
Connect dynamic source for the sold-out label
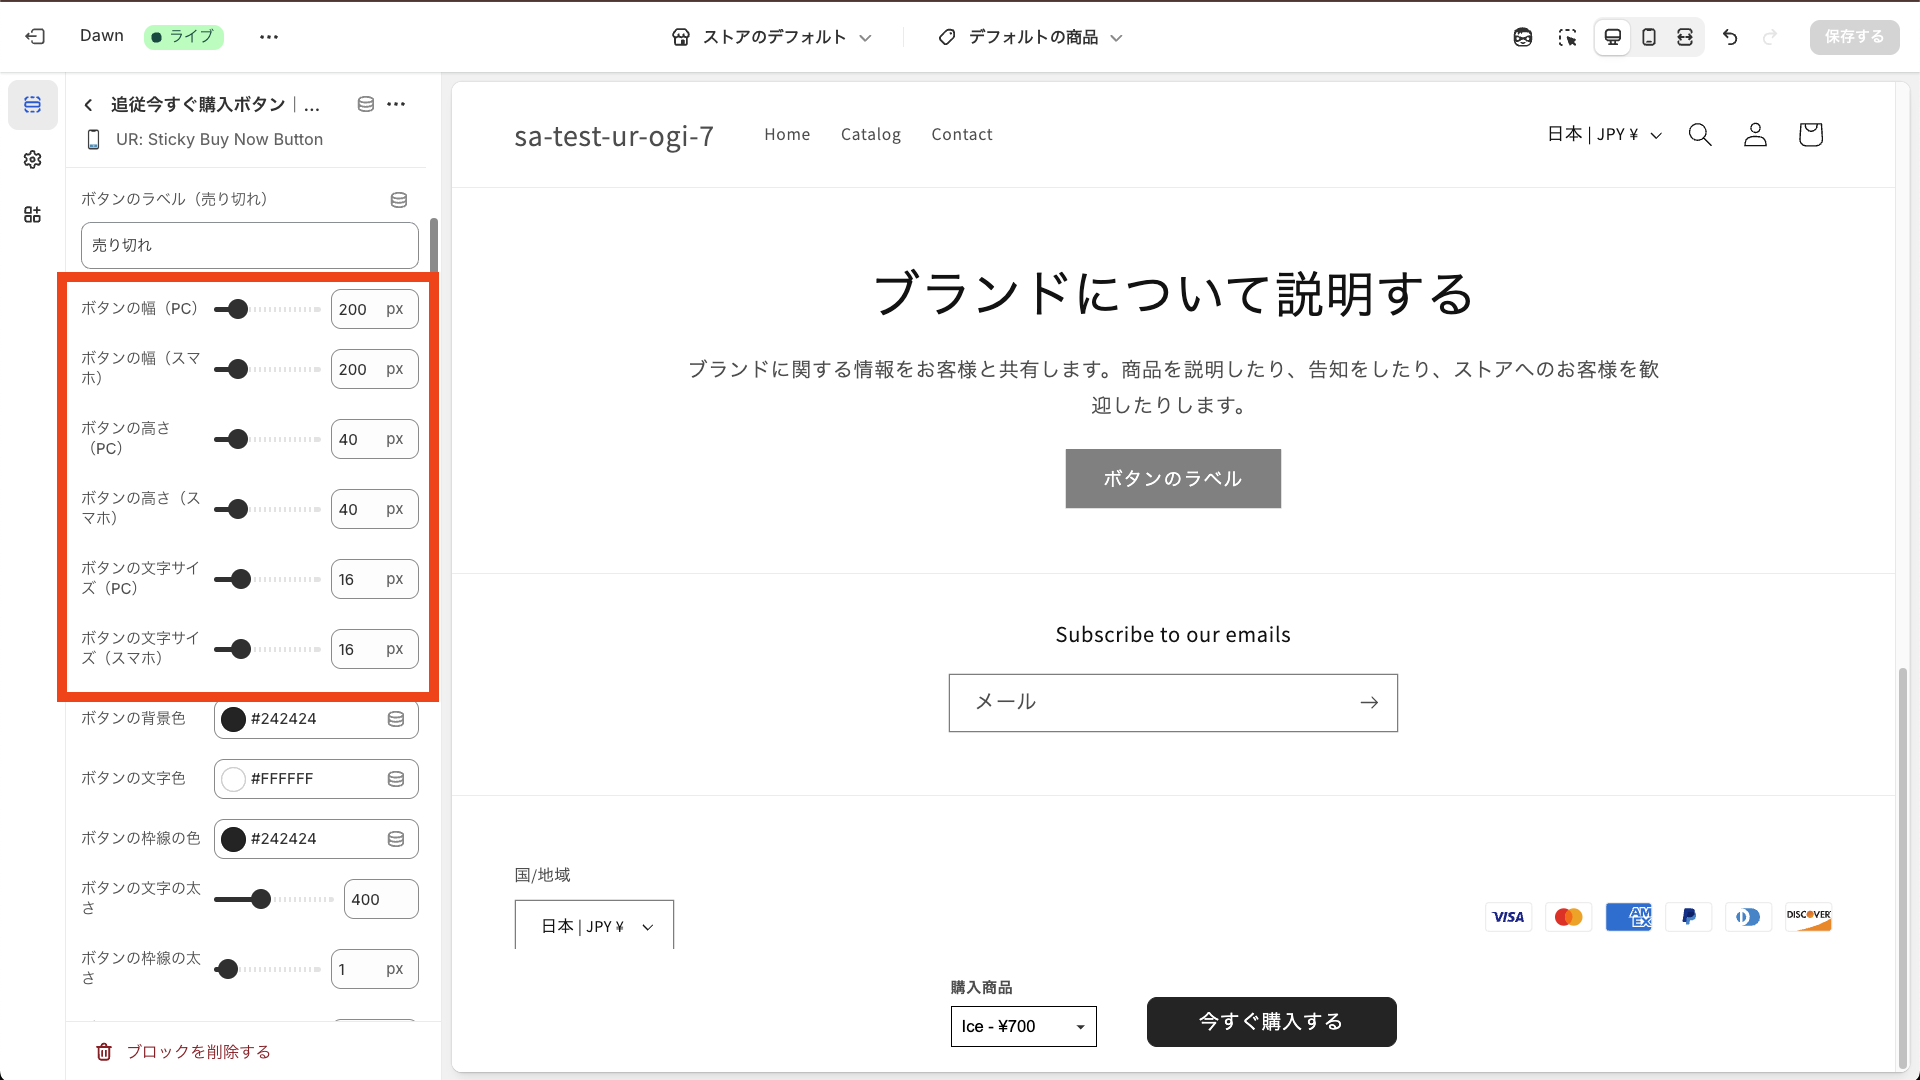398,199
